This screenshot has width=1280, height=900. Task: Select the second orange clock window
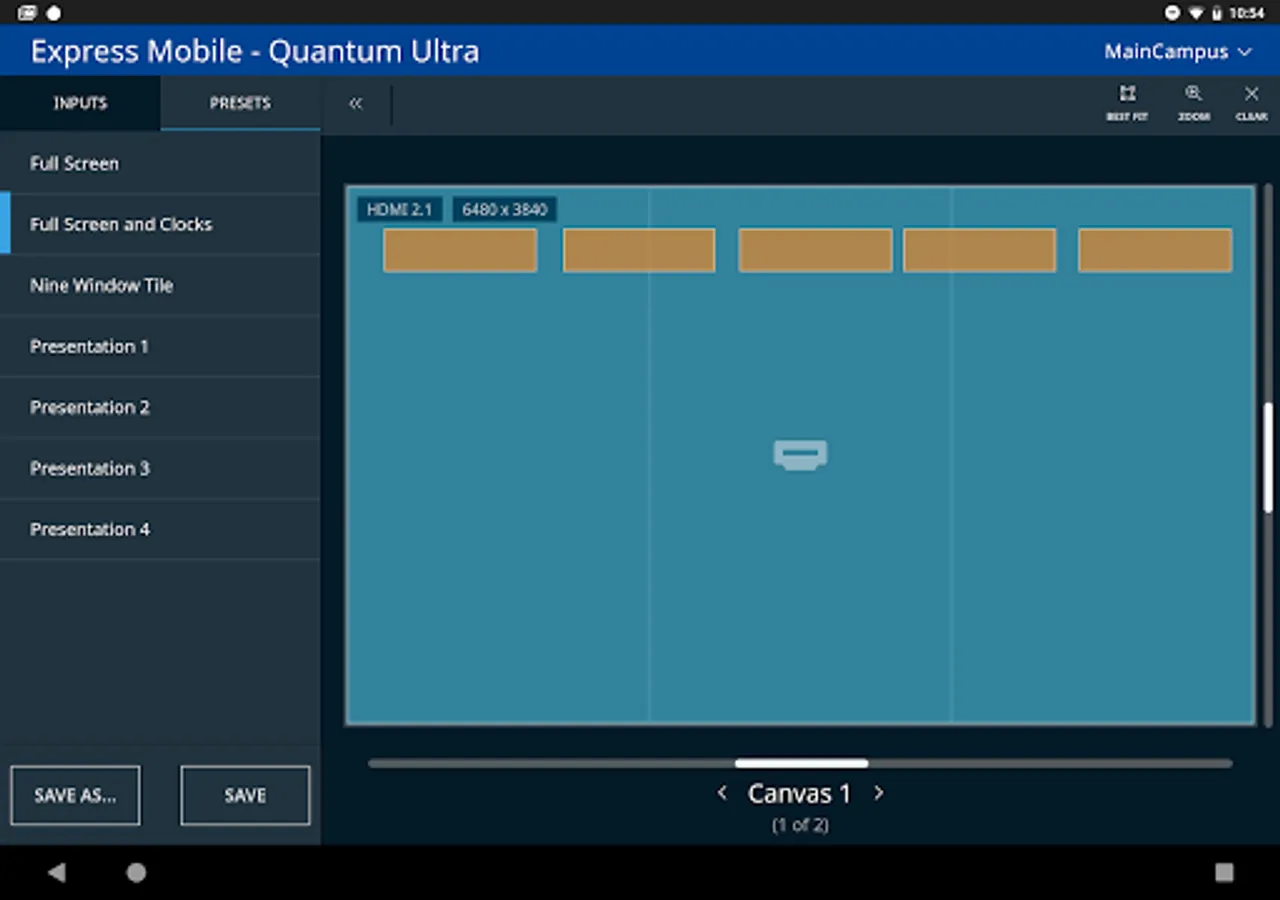pyautogui.click(x=639, y=250)
